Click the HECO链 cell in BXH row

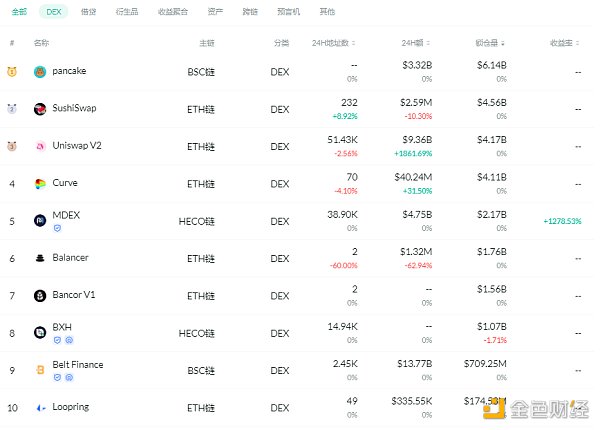click(197, 334)
